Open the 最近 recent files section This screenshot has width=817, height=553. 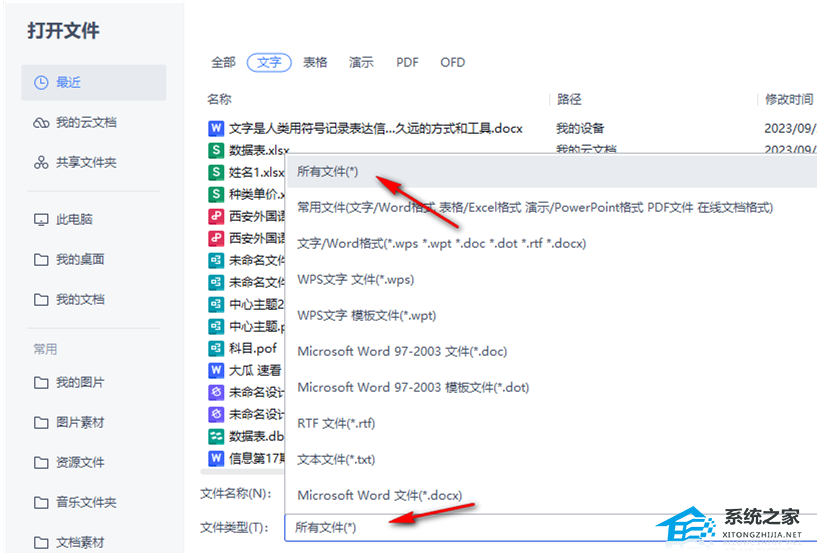[94, 82]
